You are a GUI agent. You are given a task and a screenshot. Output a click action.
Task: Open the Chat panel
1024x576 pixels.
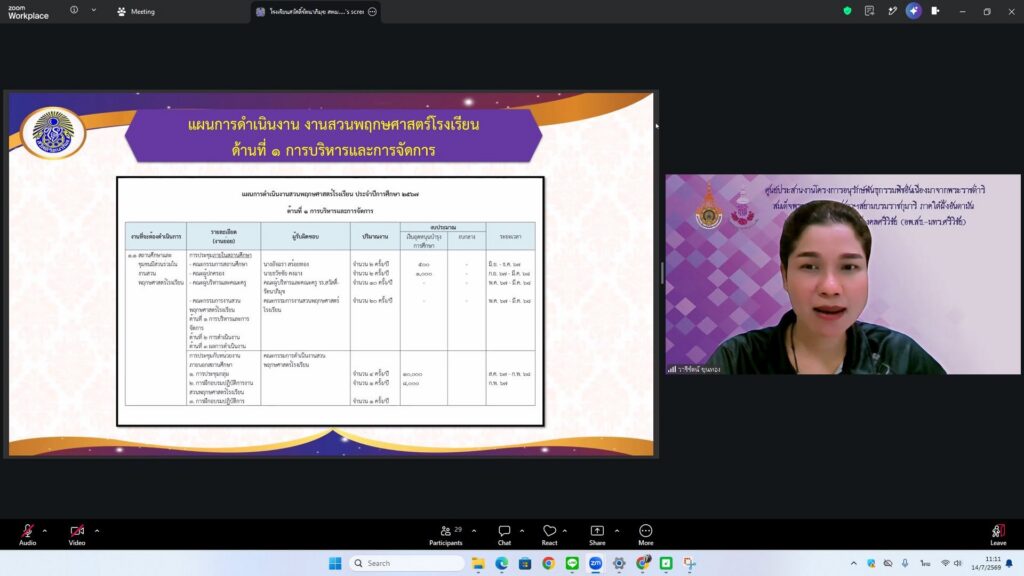[504, 534]
